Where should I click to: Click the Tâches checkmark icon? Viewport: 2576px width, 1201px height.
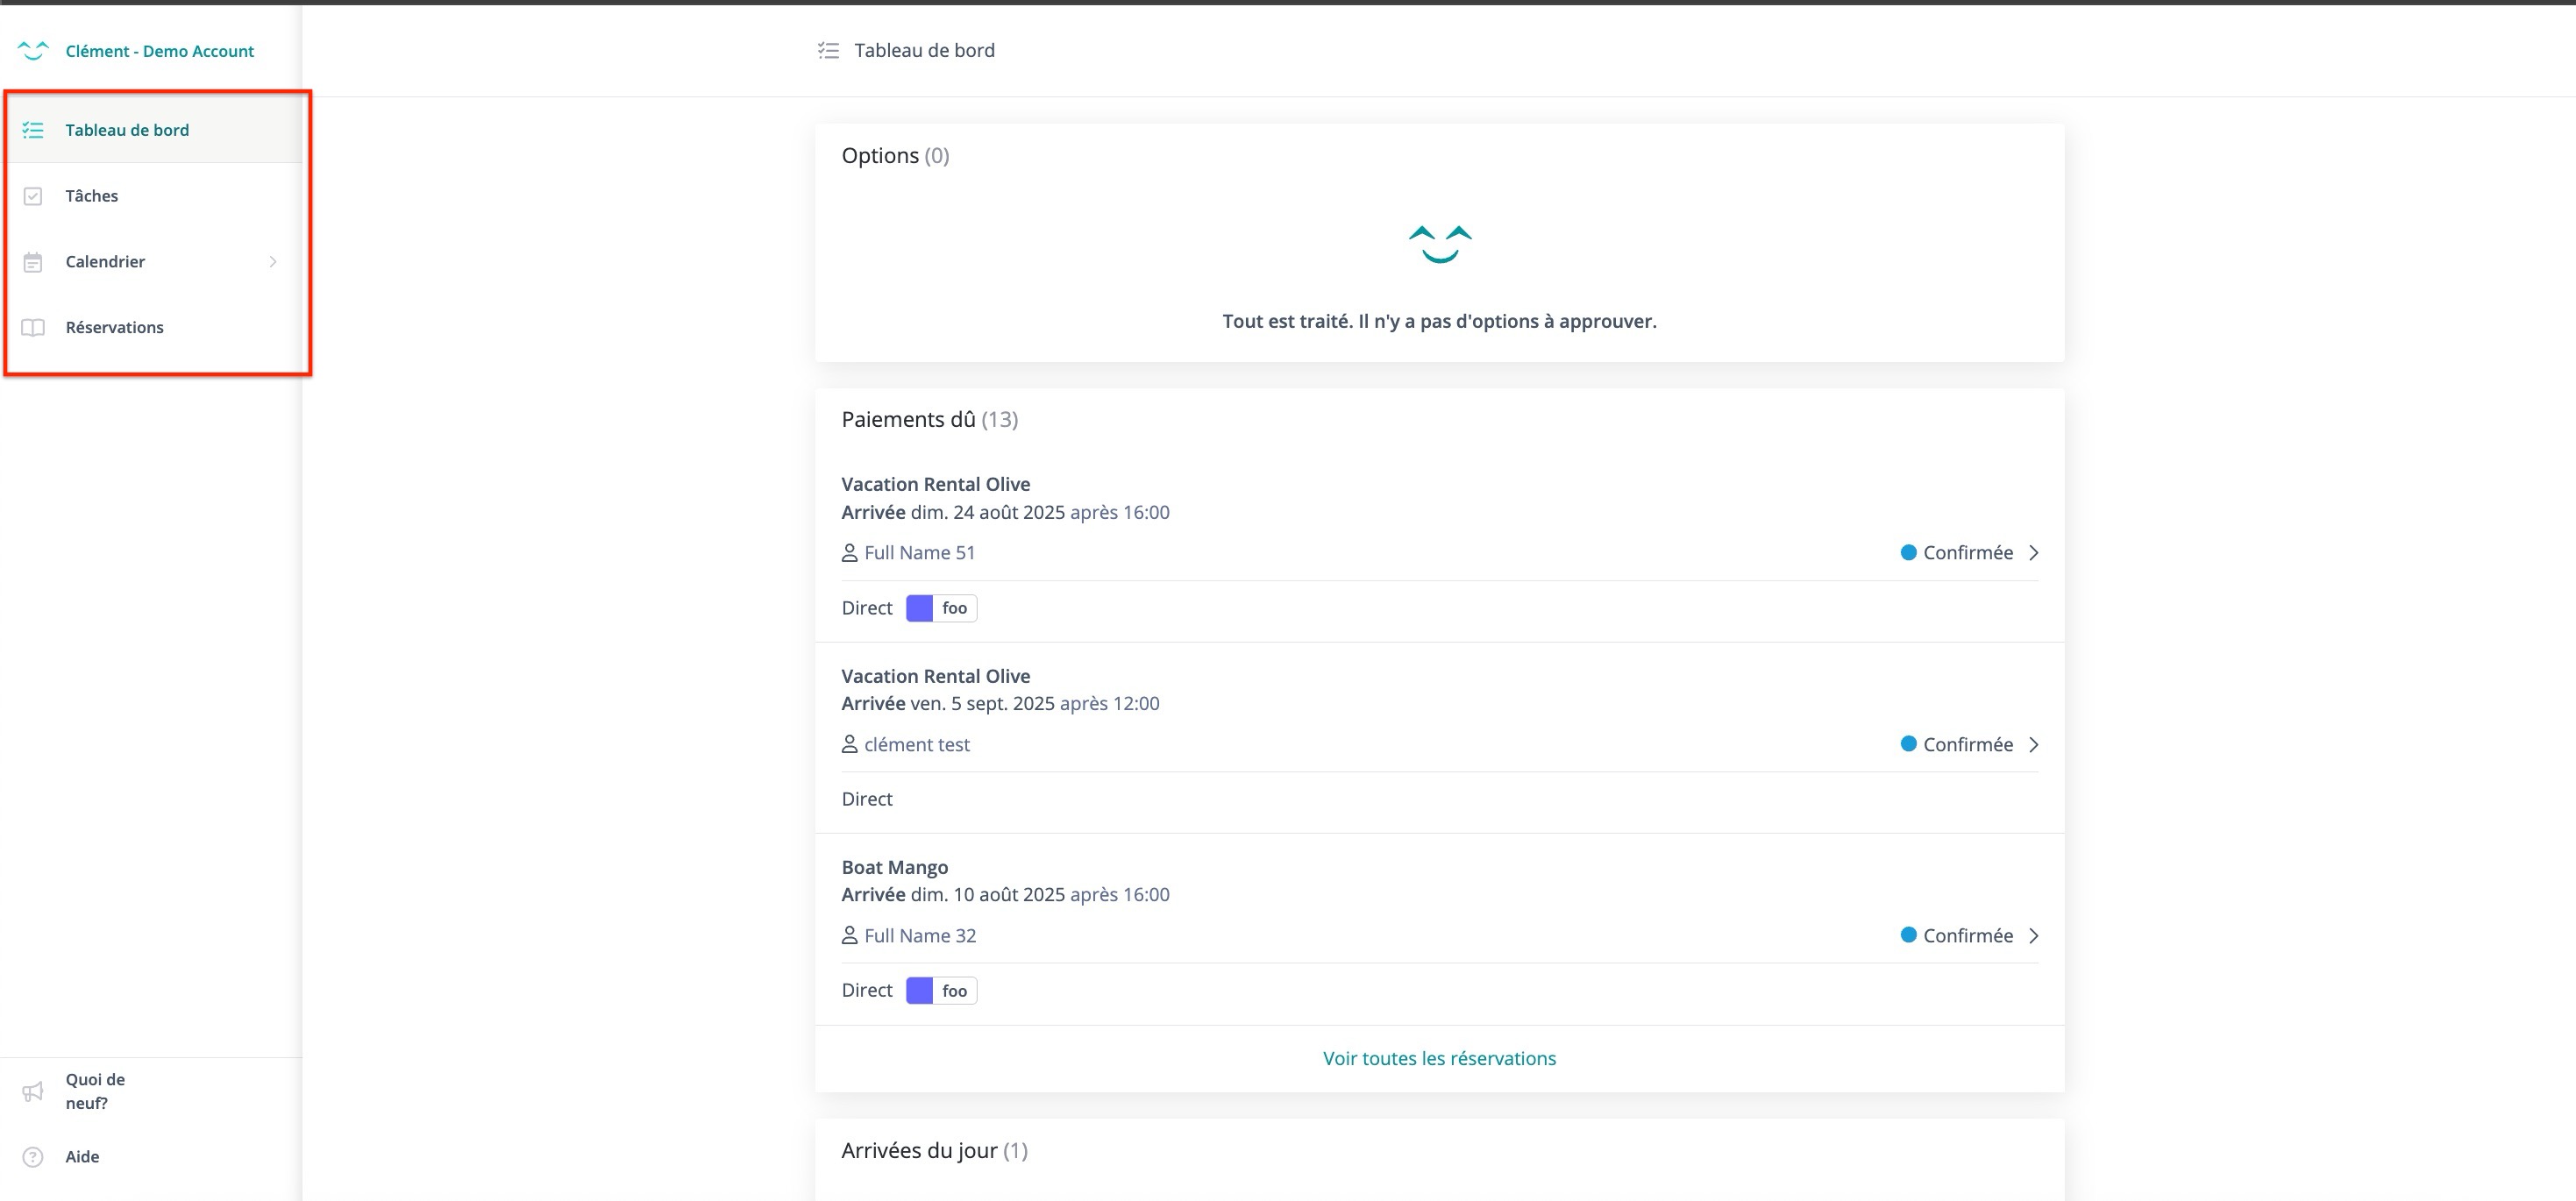coord(33,196)
